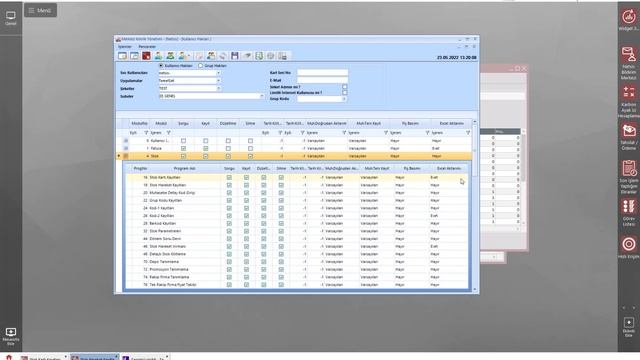The image size is (640, 360).
Task: Click the users-with-document toolbar icon
Action: [x=211, y=56]
